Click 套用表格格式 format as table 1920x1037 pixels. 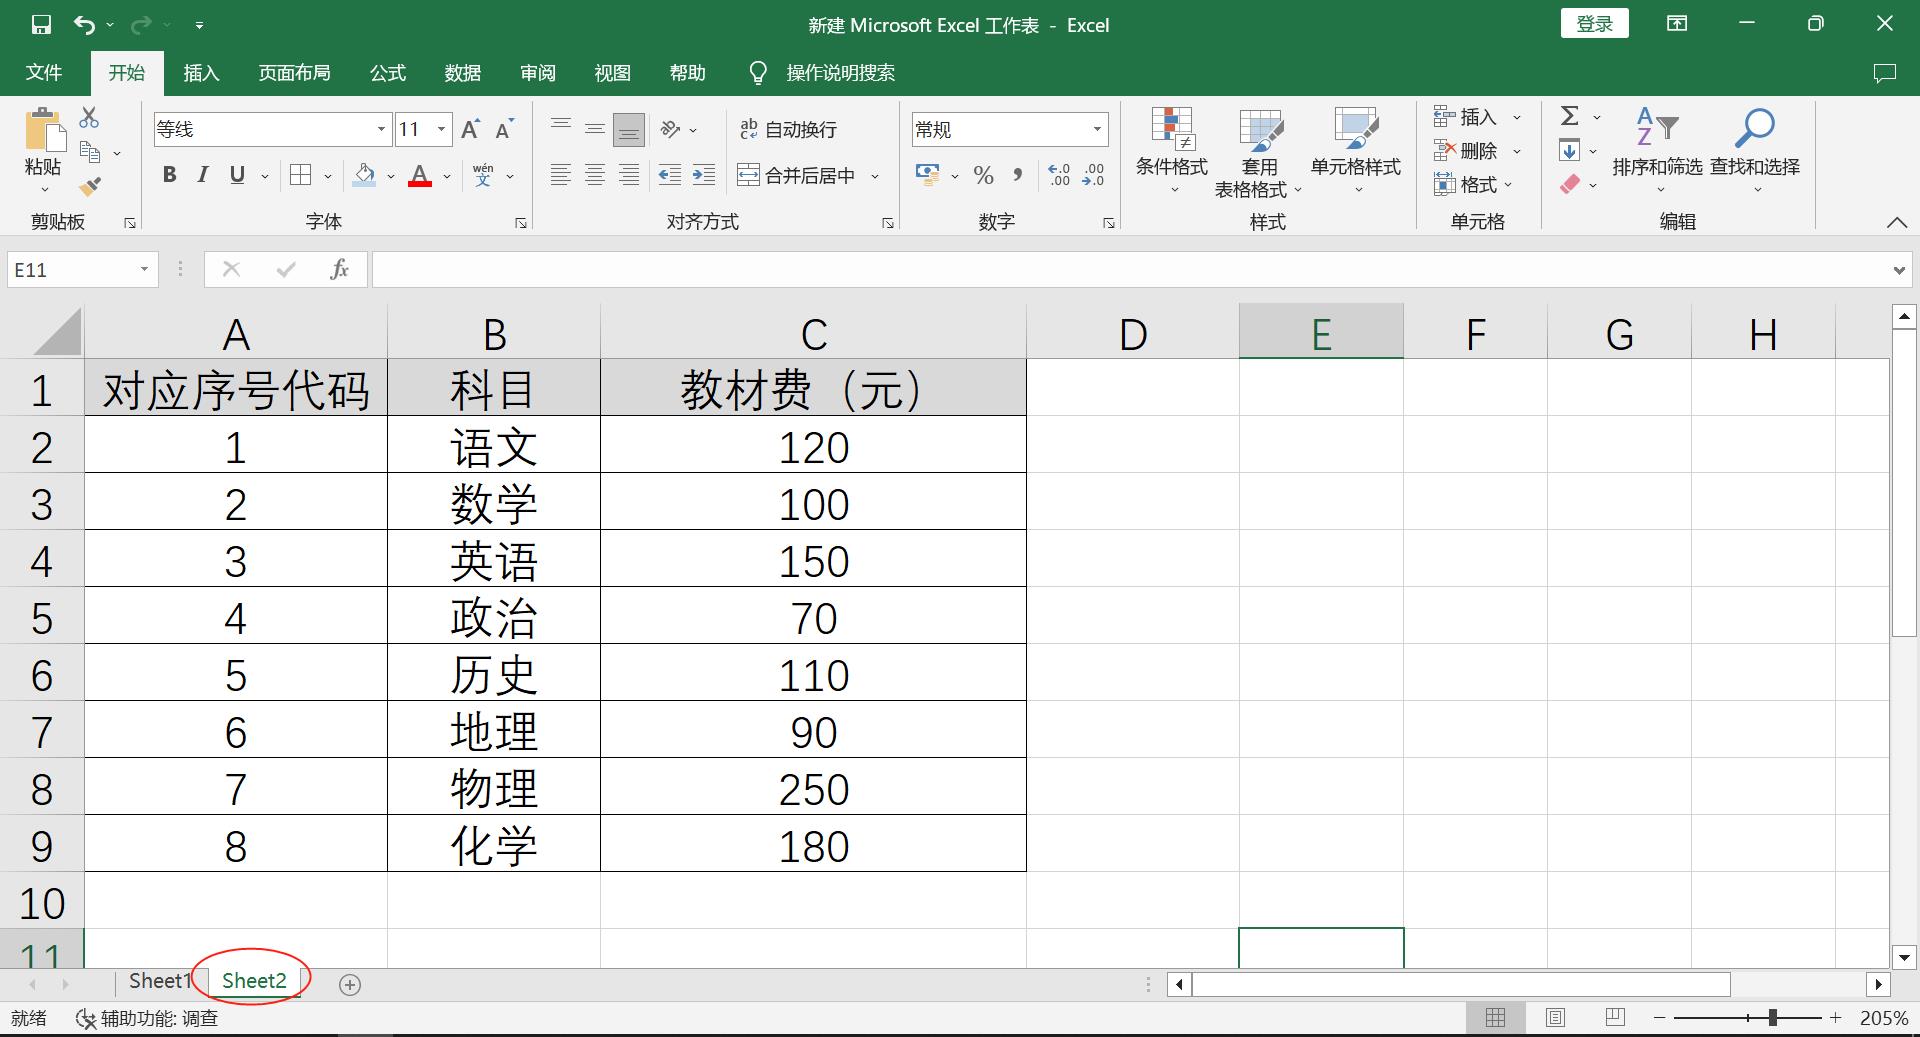point(1259,152)
